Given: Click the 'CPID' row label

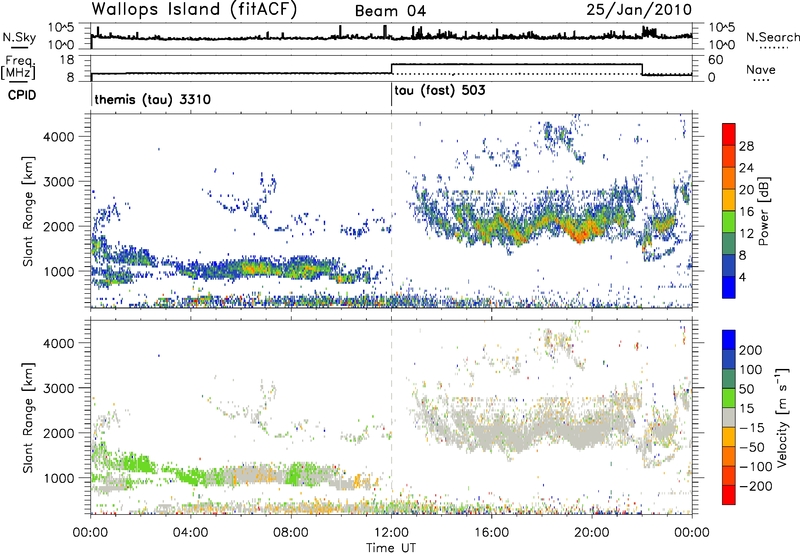Looking at the screenshot, I should click(x=22, y=95).
